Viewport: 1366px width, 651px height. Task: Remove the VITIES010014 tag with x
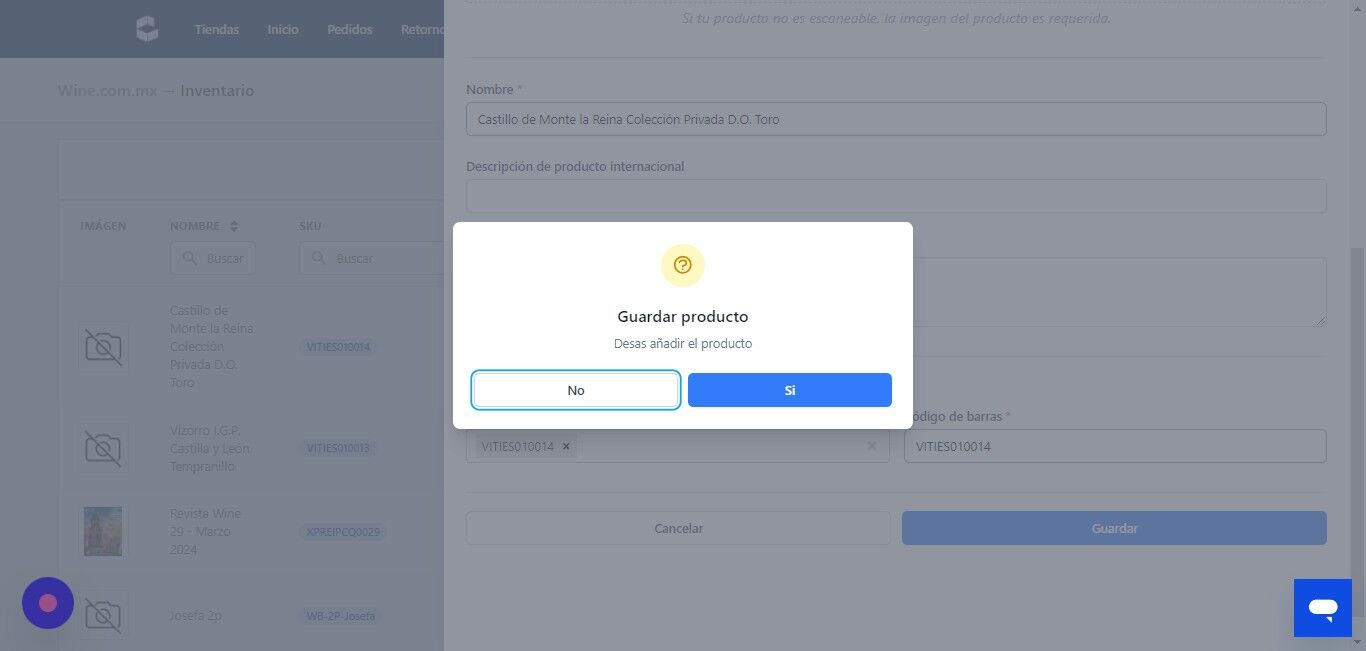click(x=566, y=447)
